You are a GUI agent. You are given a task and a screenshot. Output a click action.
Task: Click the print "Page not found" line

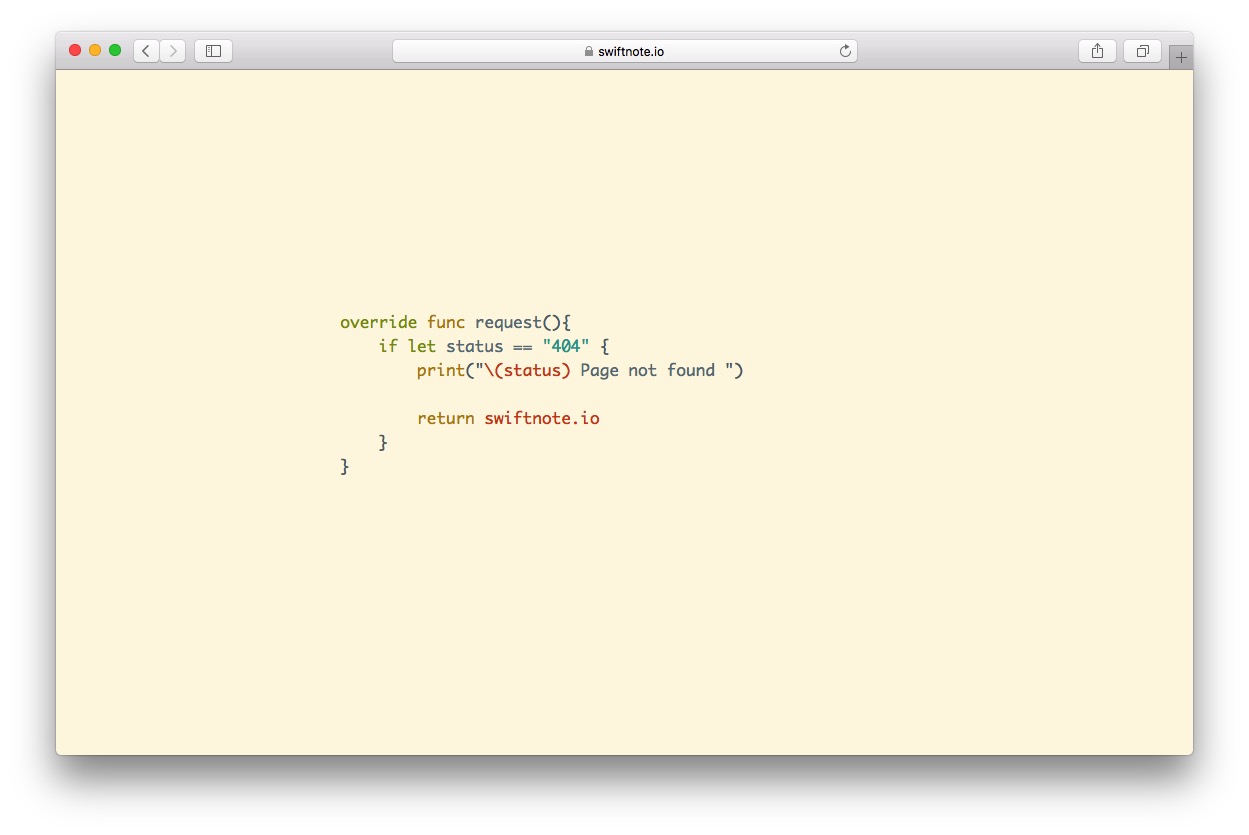(x=580, y=370)
